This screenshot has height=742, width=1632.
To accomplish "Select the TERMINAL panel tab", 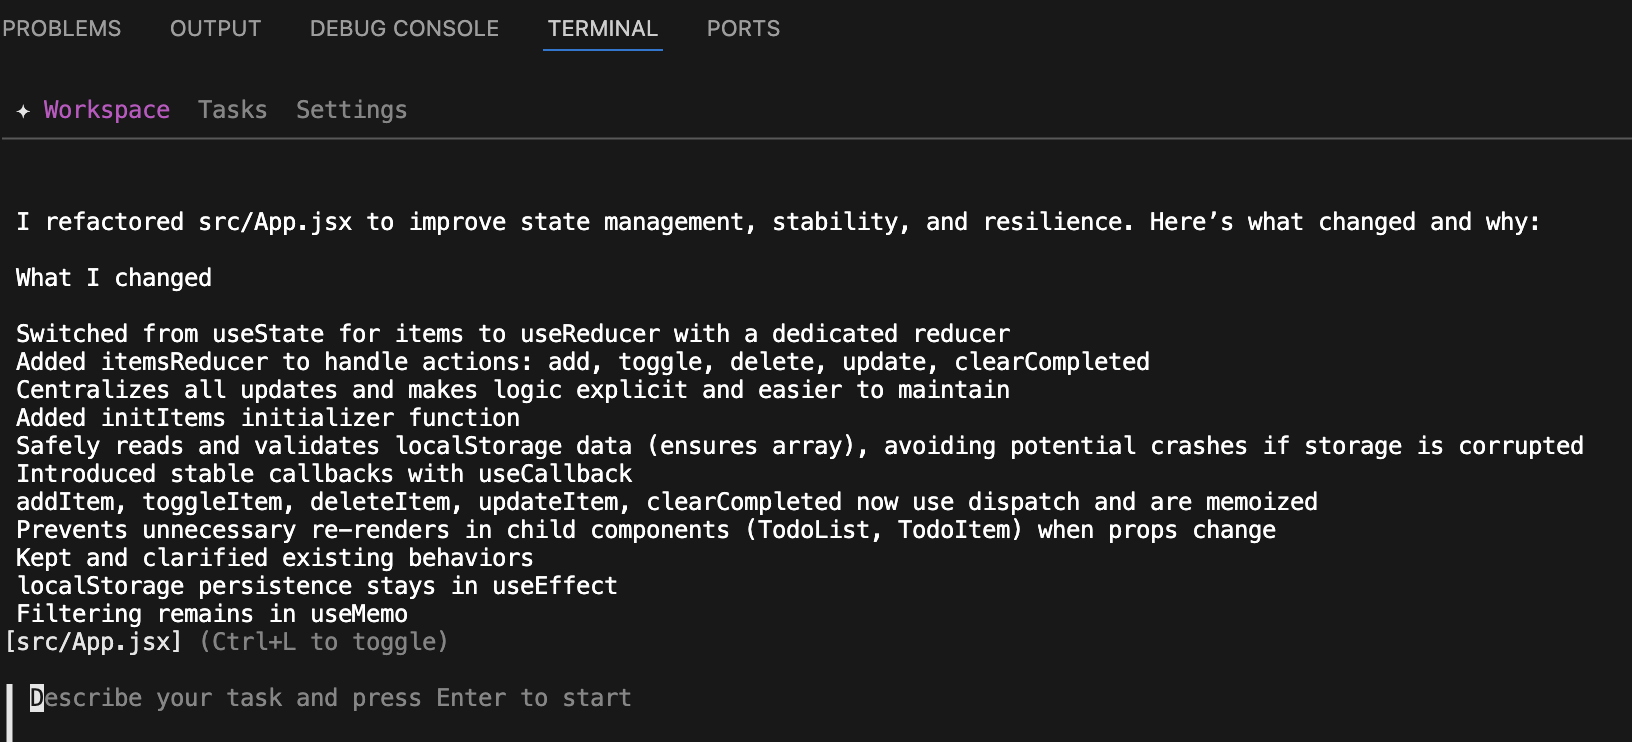I will [x=602, y=29].
